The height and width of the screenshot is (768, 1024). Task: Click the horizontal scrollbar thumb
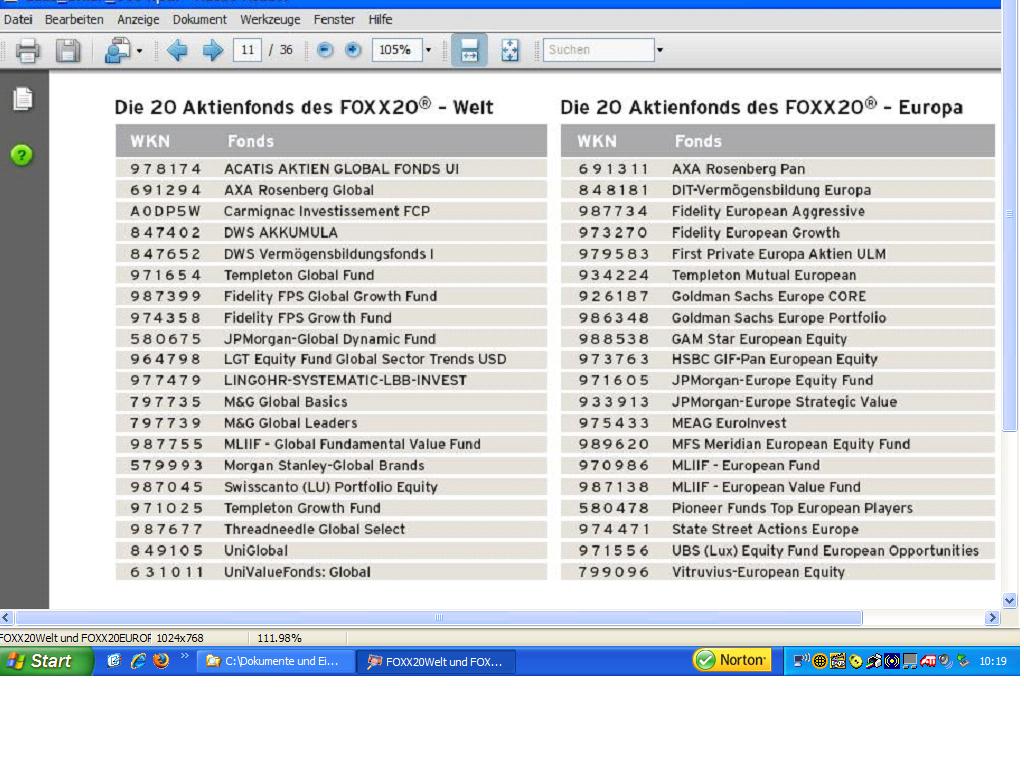pyautogui.click(x=438, y=617)
